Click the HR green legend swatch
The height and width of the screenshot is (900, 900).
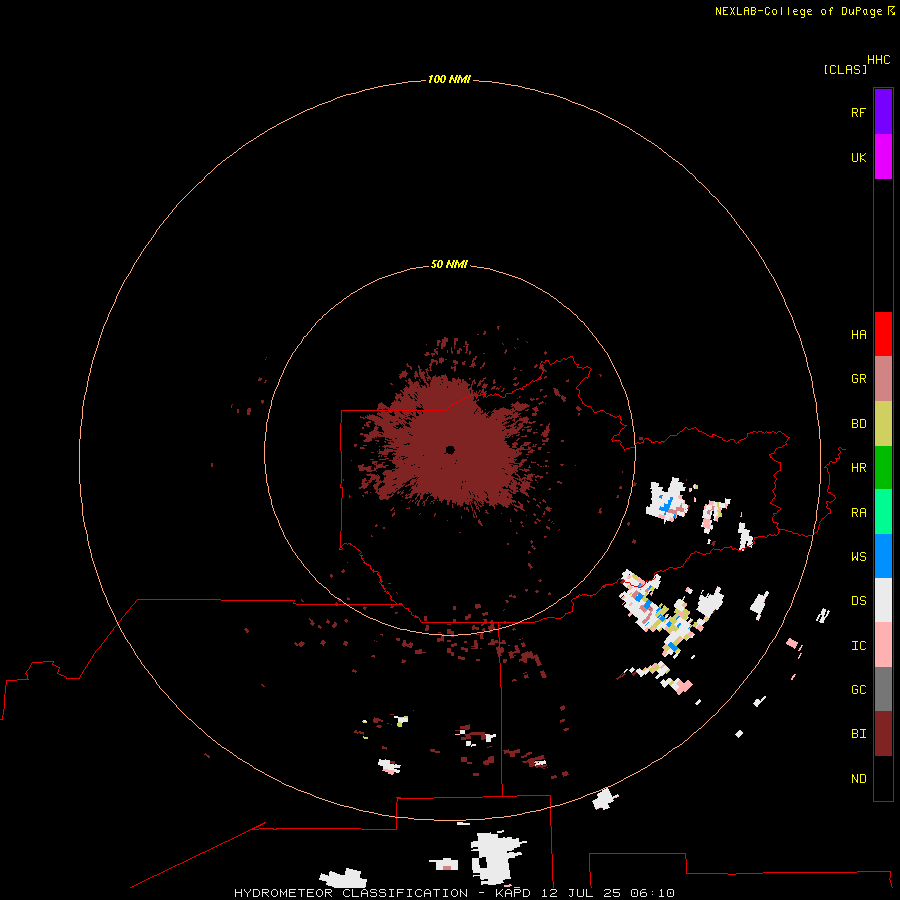click(883, 468)
